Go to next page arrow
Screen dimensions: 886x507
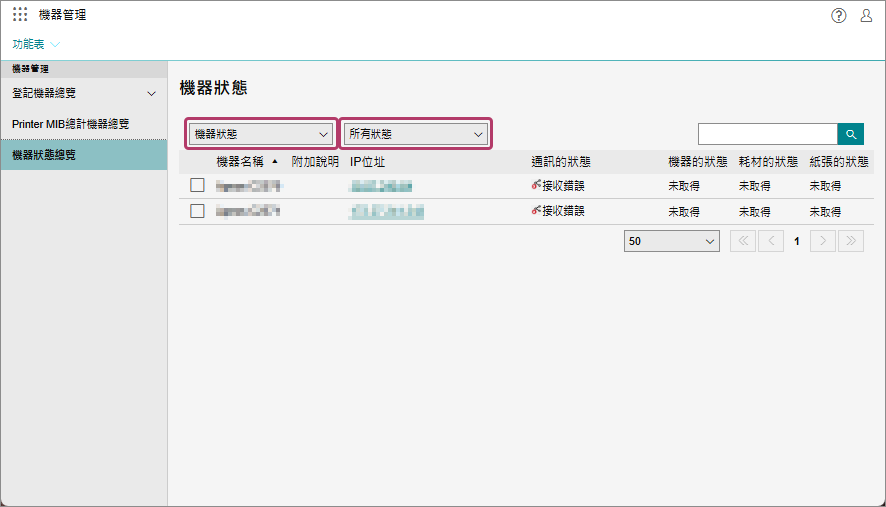823,241
